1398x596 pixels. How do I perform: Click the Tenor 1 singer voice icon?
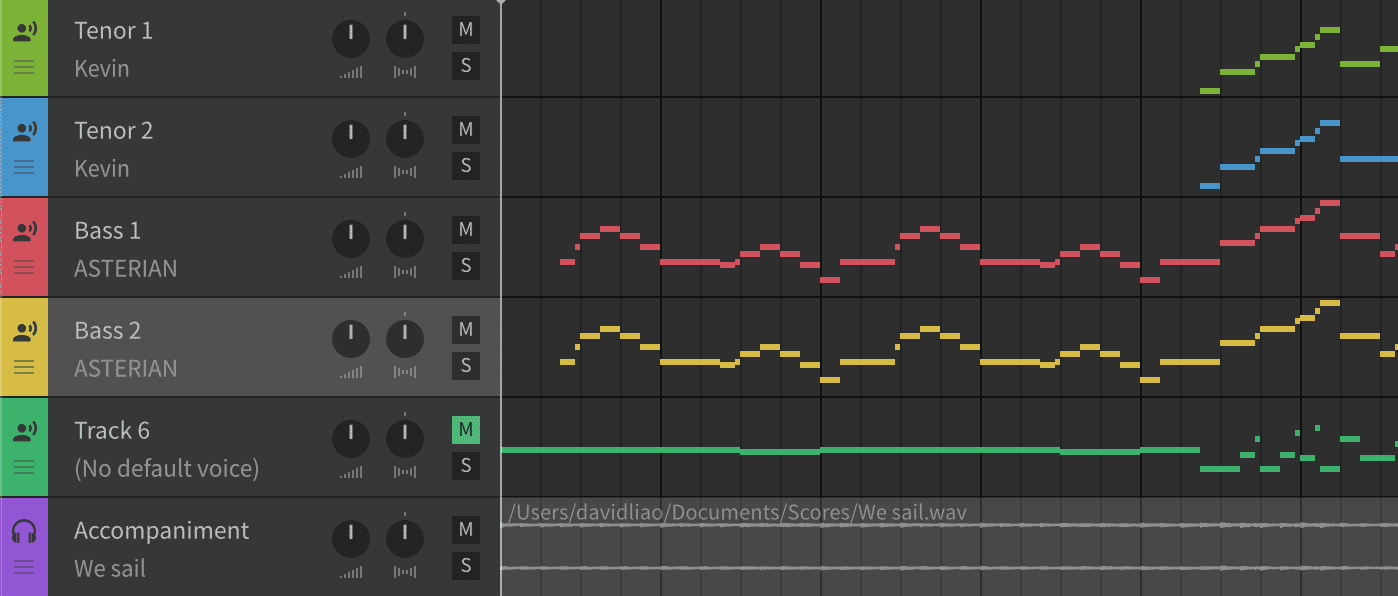[x=24, y=31]
